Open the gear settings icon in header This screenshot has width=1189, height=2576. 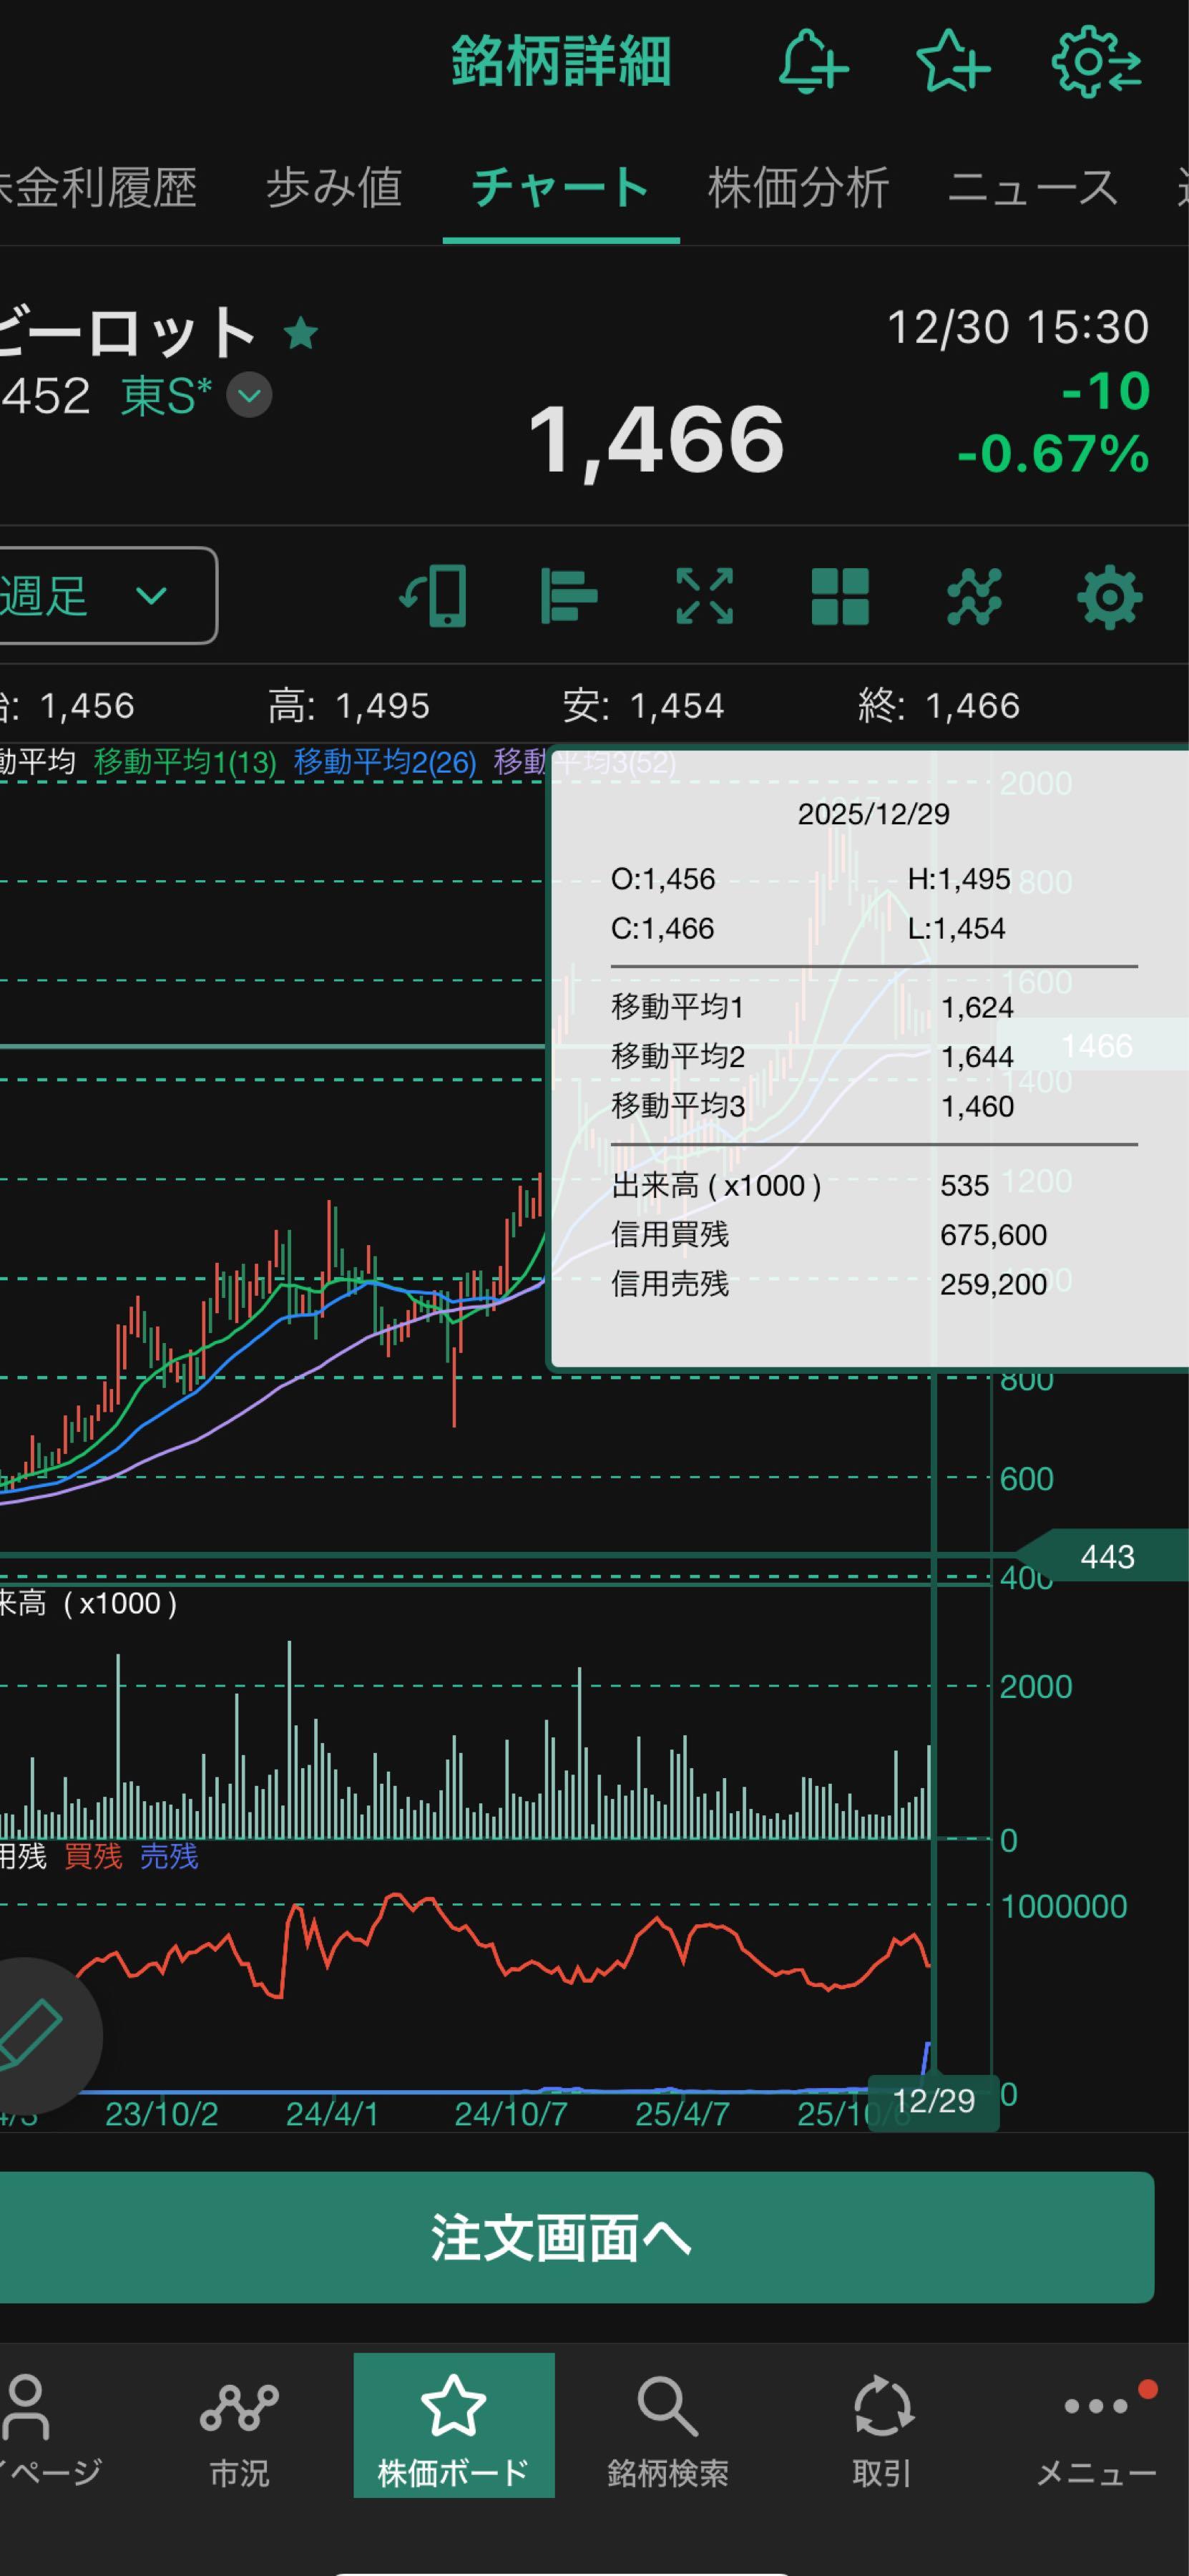[x=1096, y=62]
